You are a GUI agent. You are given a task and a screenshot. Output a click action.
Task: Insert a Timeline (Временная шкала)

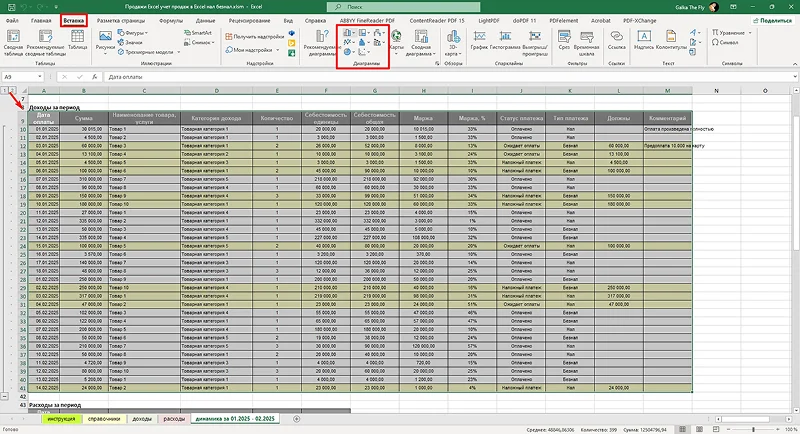(587, 43)
